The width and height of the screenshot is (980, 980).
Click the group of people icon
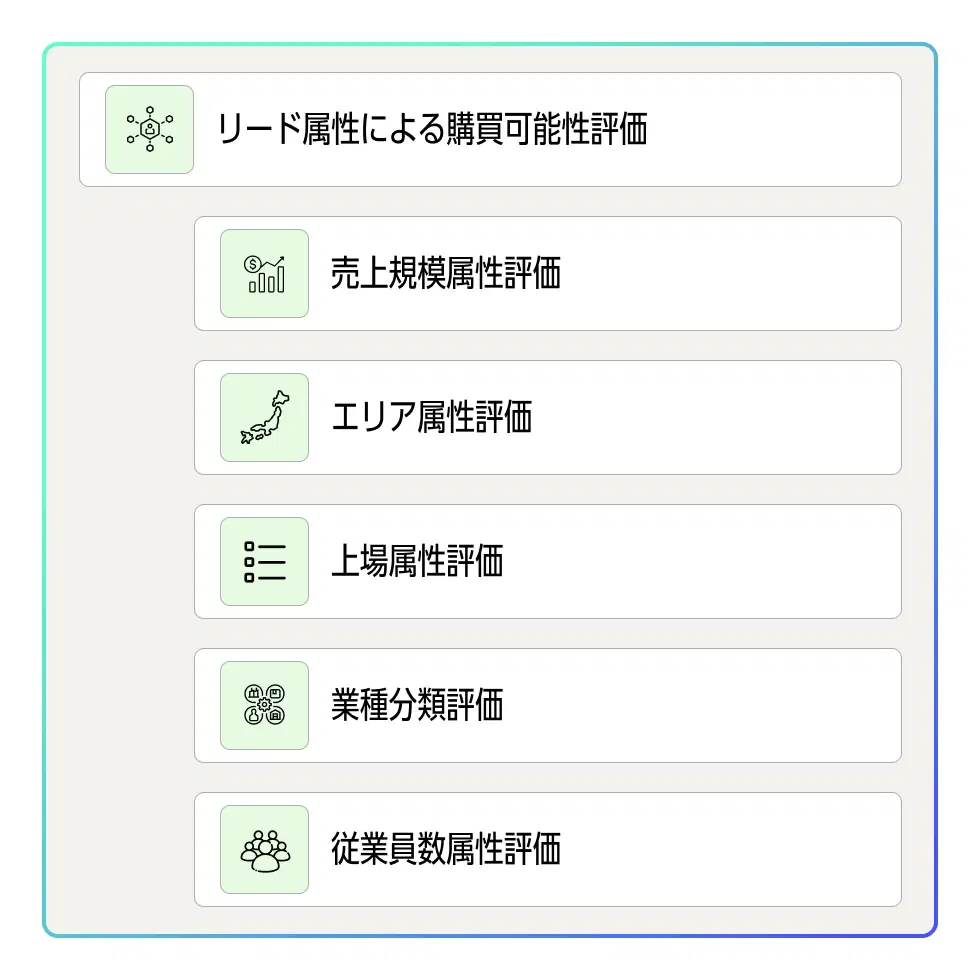click(x=264, y=850)
